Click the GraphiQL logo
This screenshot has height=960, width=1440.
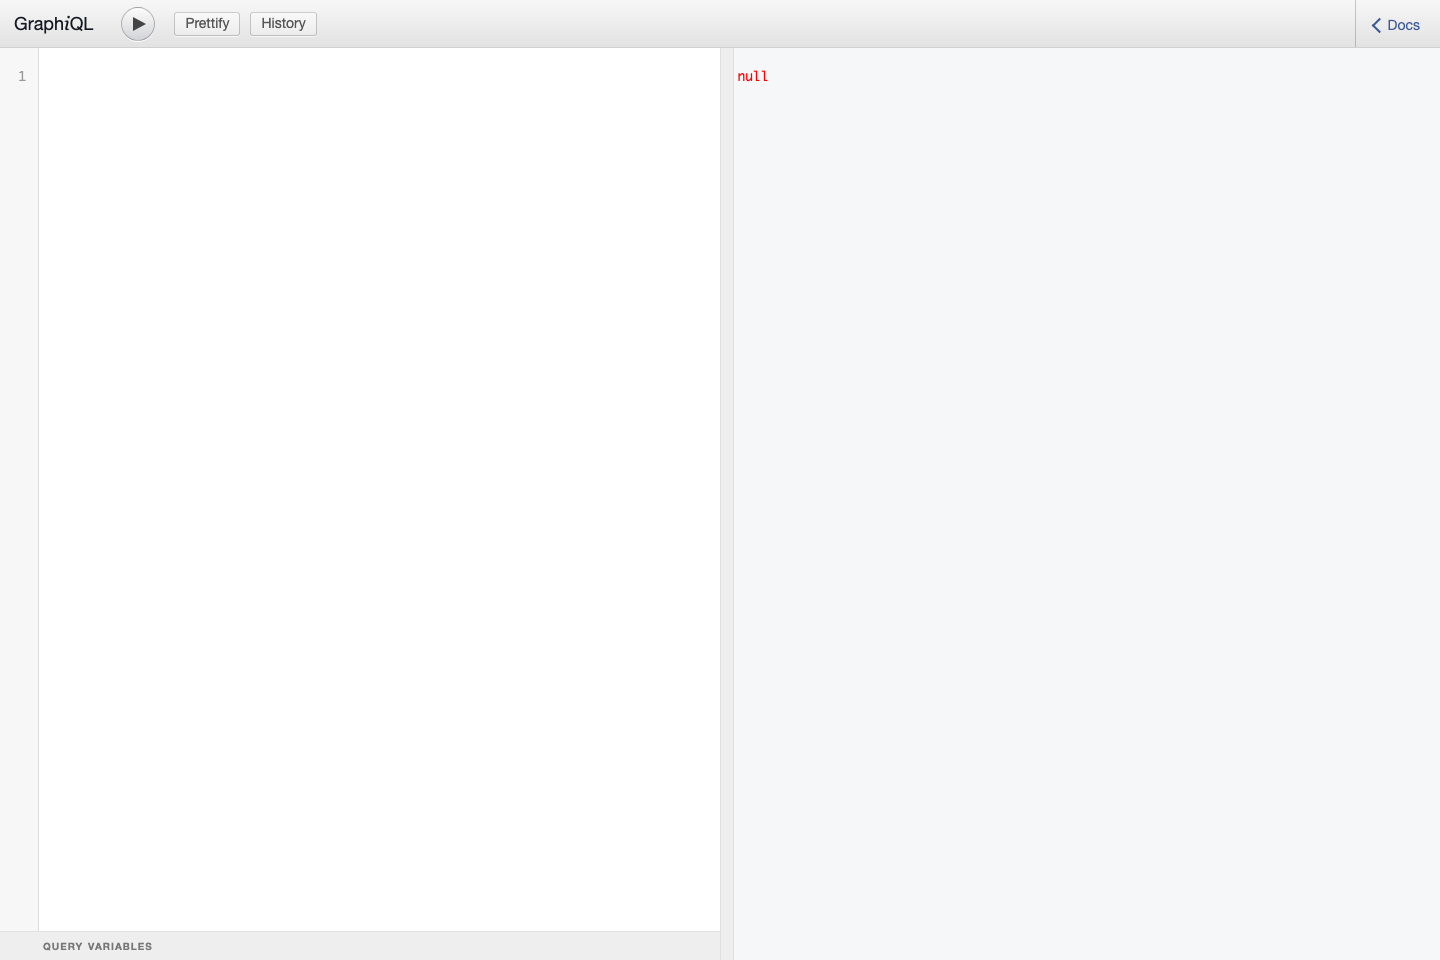(53, 23)
